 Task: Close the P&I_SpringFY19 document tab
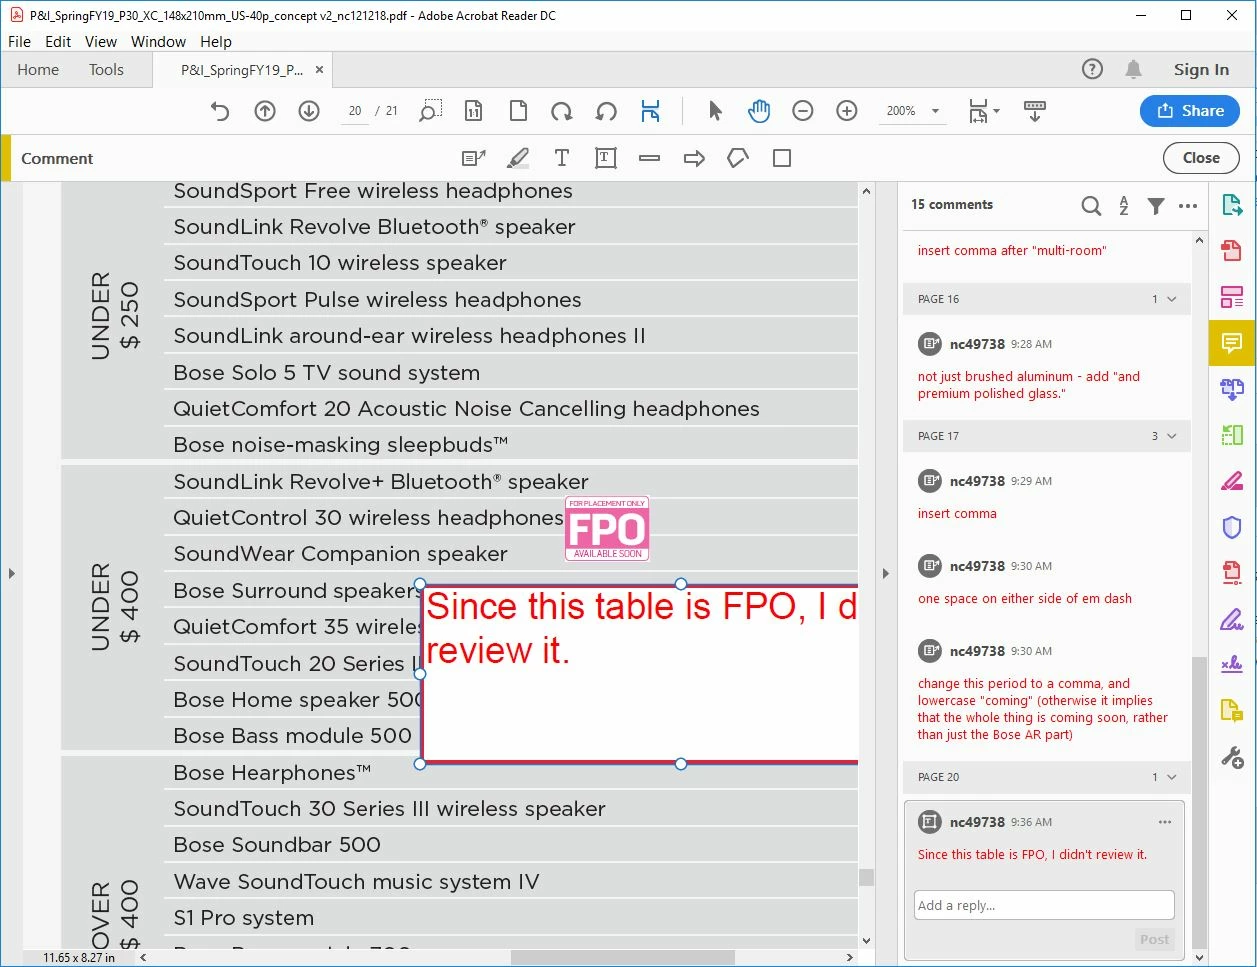pos(320,70)
